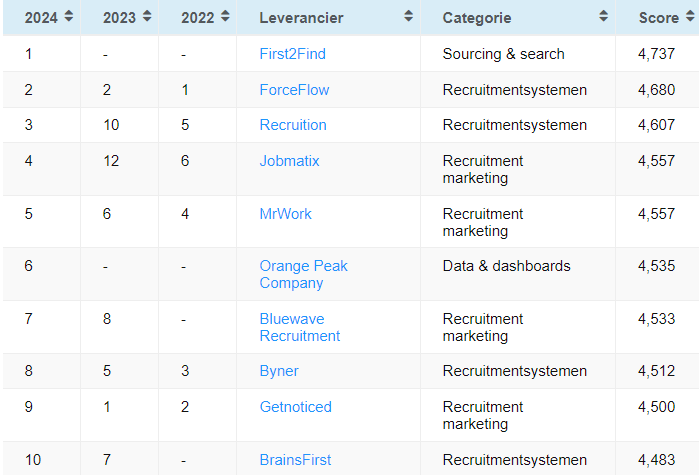Click the 4,737 score cell
The width and height of the screenshot is (699, 475).
(657, 54)
